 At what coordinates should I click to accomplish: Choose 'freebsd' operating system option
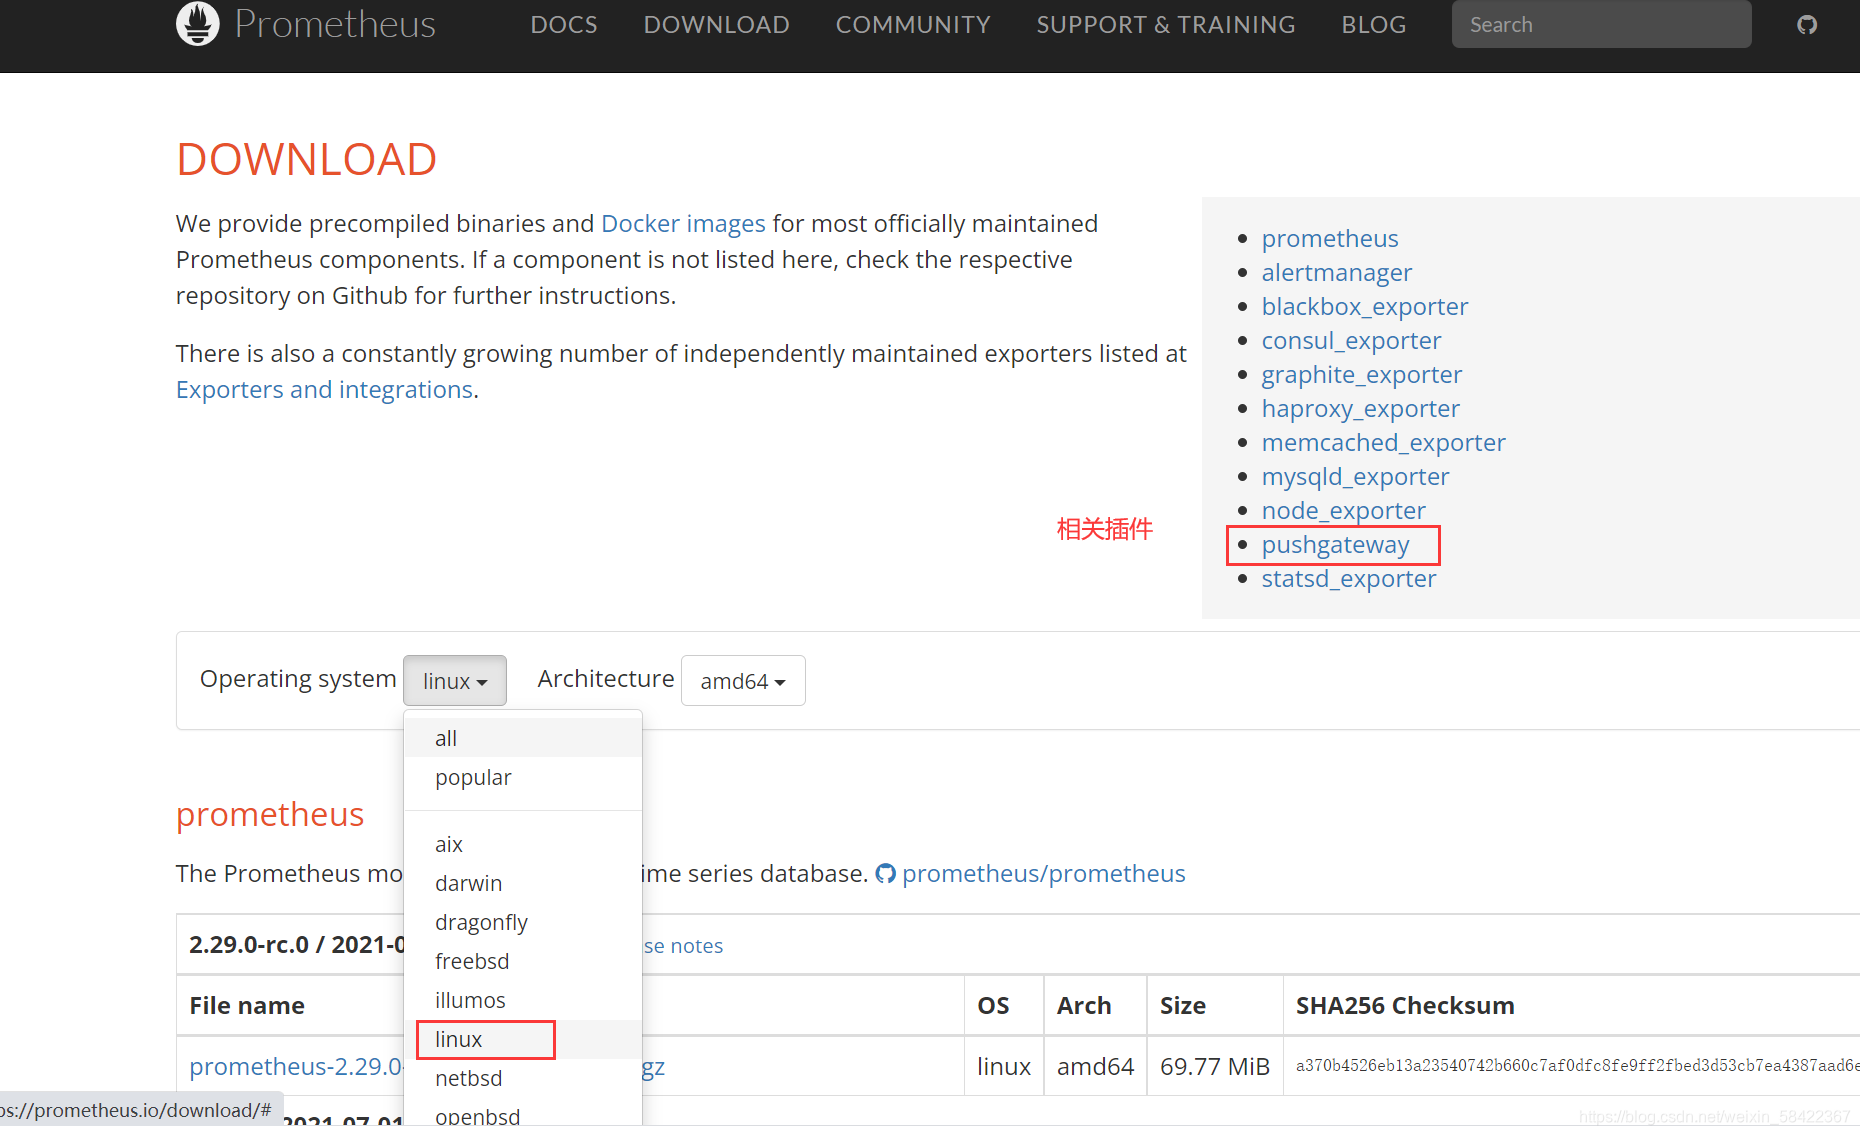[x=523, y=961]
